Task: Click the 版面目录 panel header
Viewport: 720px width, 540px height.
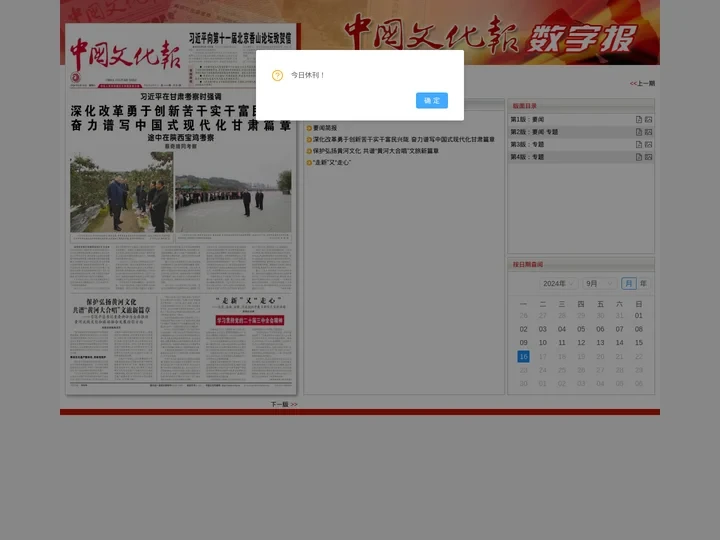Action: 581,106
